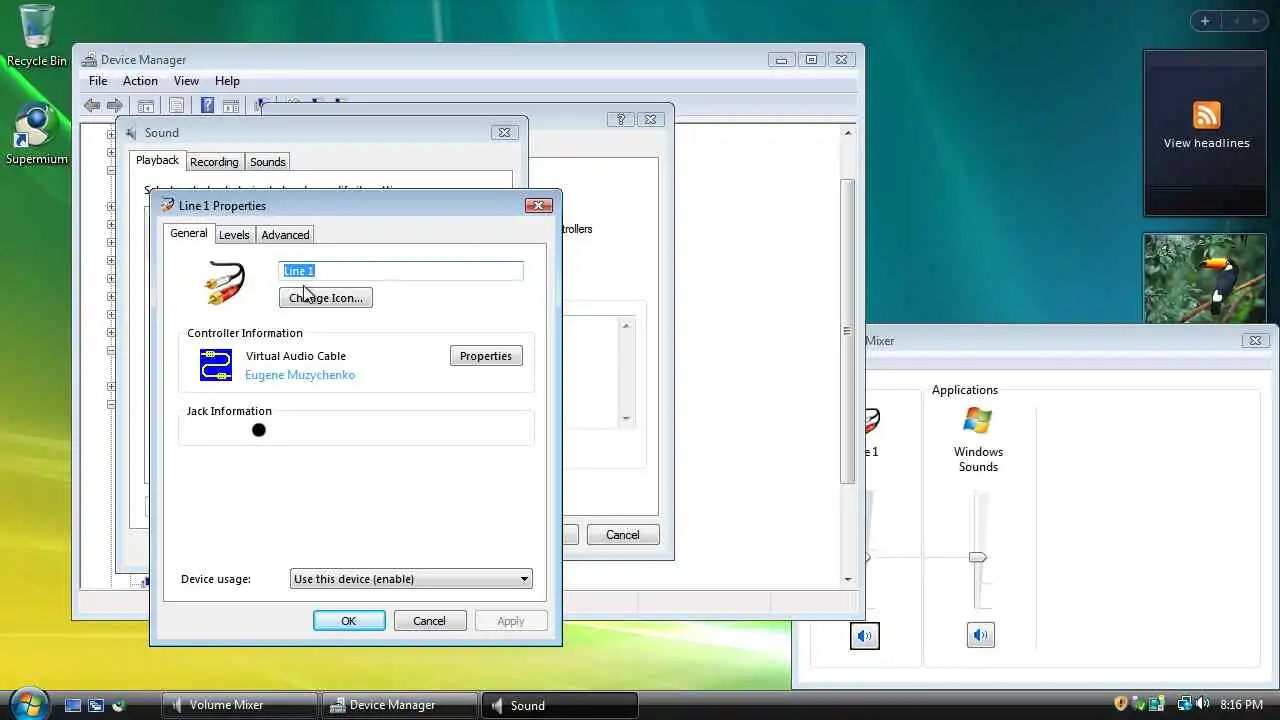The width and height of the screenshot is (1280, 720).
Task: Adjust the Windows Sounds volume slider
Action: 978,557
